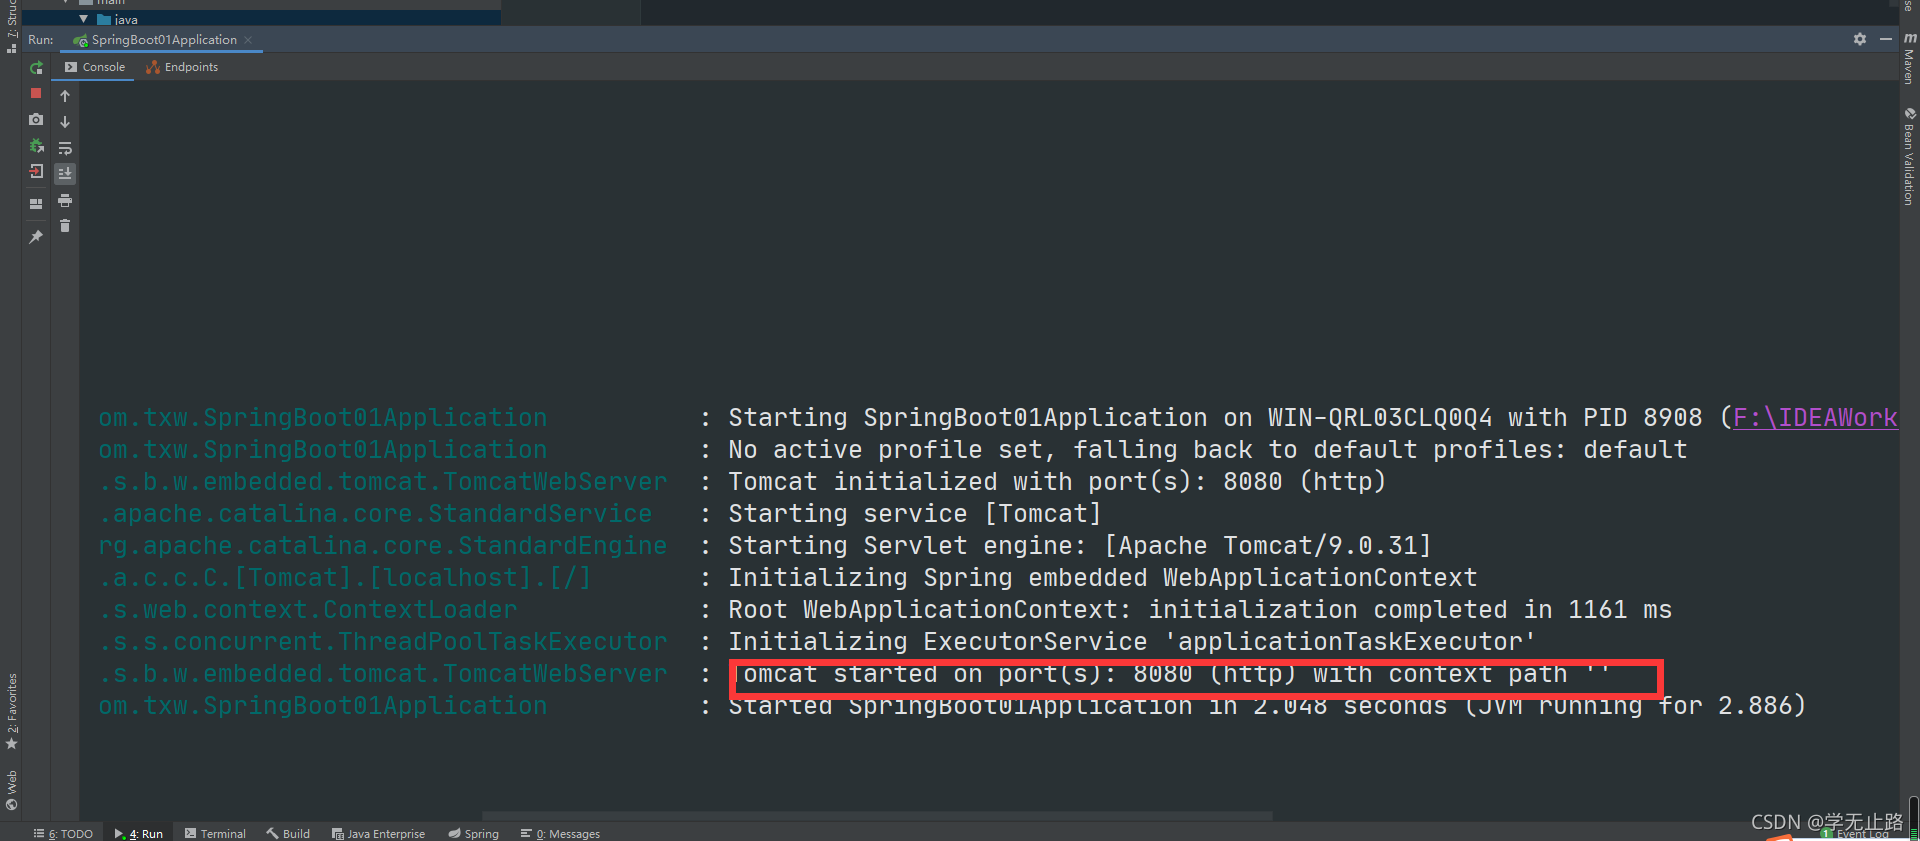Image resolution: width=1920 pixels, height=841 pixels.
Task: Click the 'Initializing ExecutorService' log line
Action: click(1131, 642)
